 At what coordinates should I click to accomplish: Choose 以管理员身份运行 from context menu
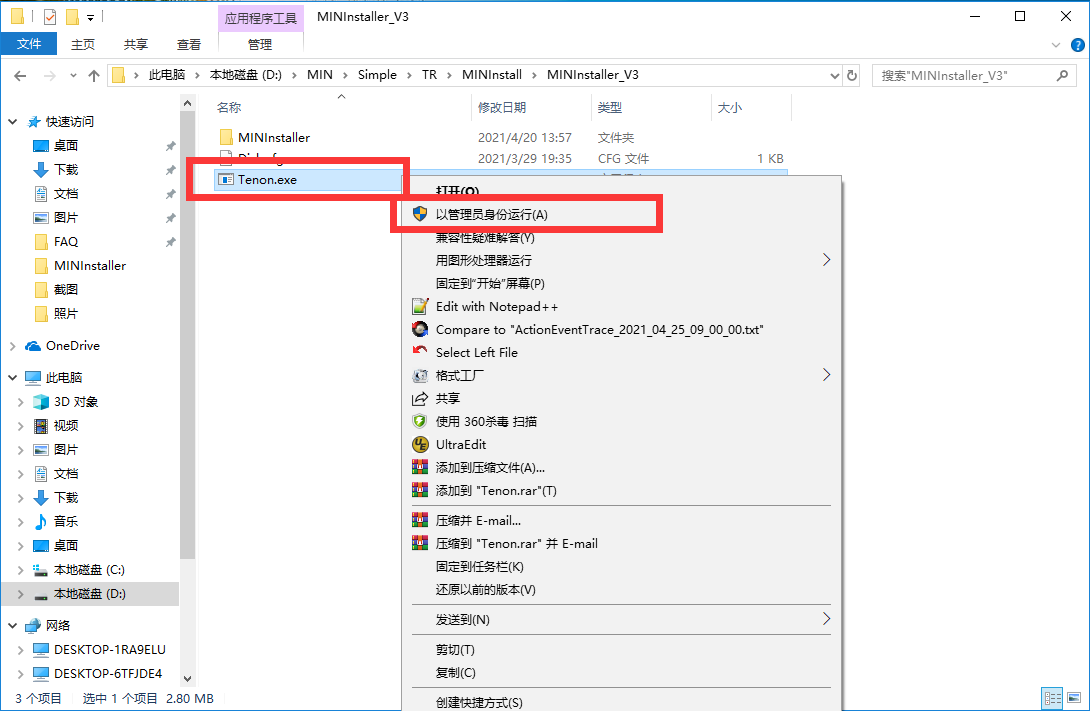tap(492, 215)
